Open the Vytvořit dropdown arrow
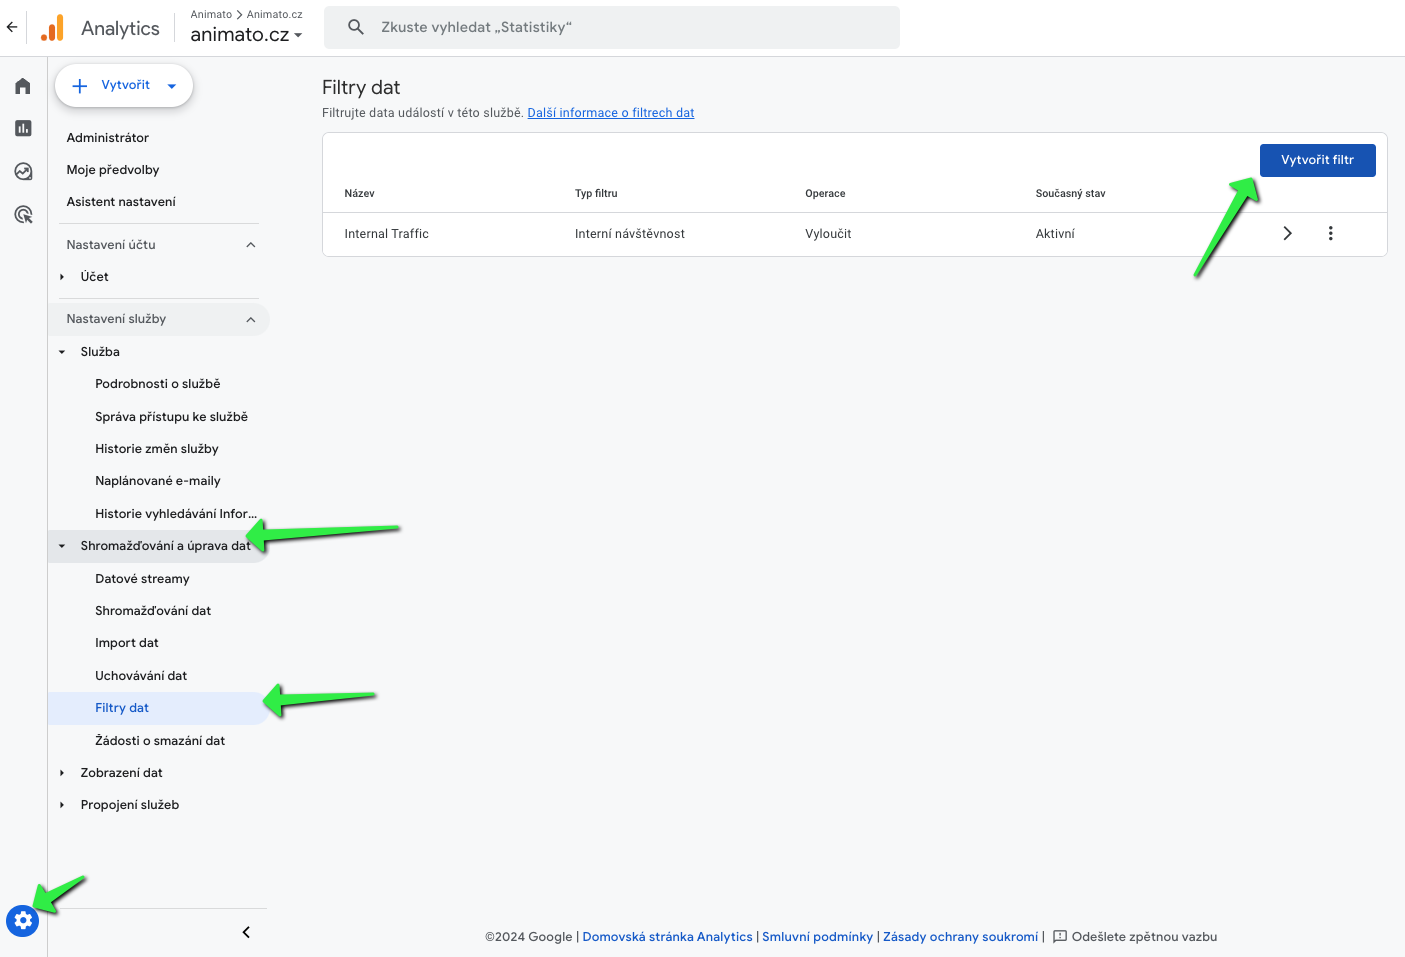 point(172,86)
